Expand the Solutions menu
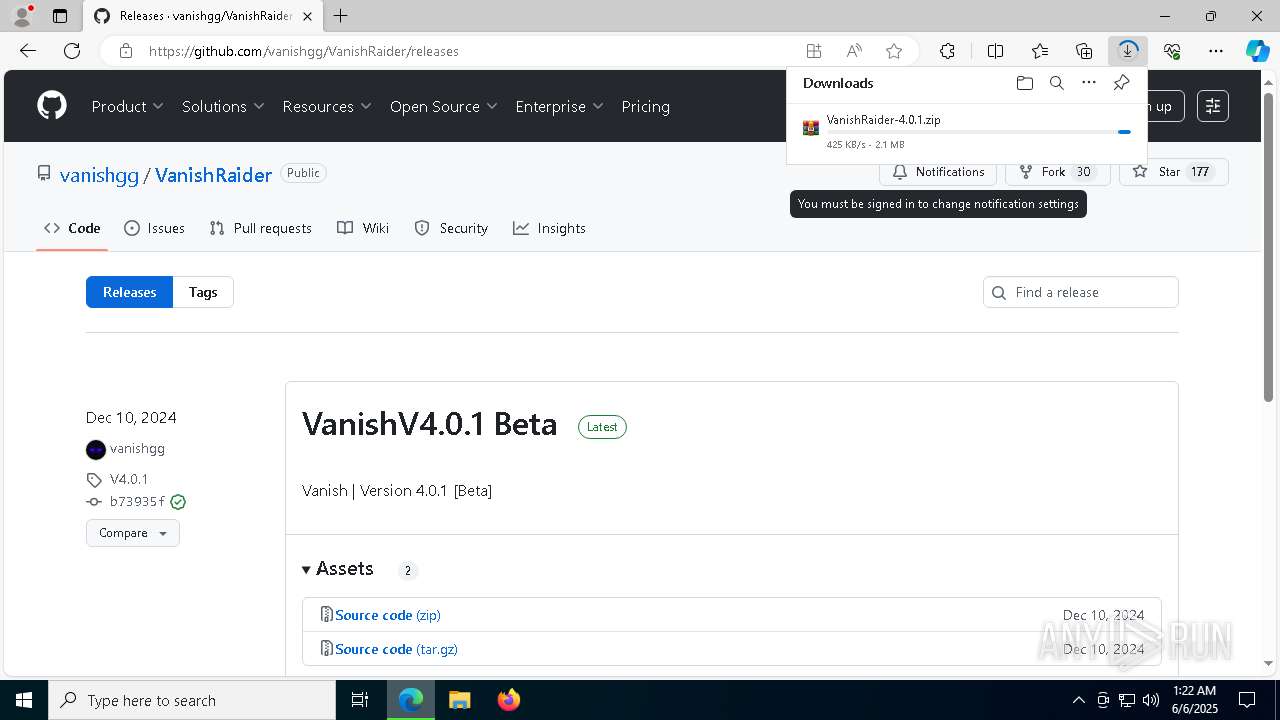The width and height of the screenshot is (1280, 720). [x=223, y=106]
